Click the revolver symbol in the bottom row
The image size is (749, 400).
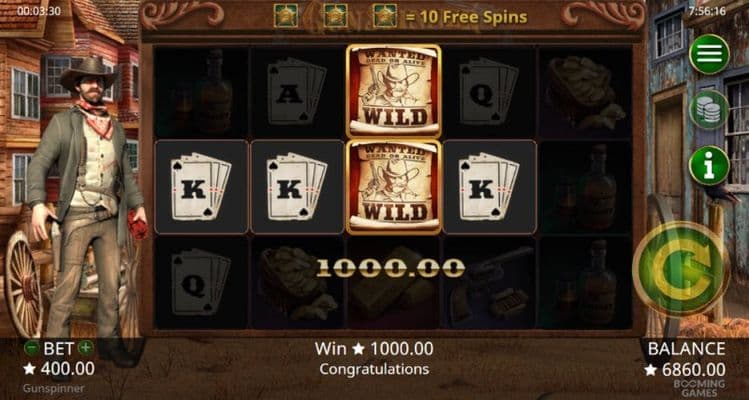491,285
